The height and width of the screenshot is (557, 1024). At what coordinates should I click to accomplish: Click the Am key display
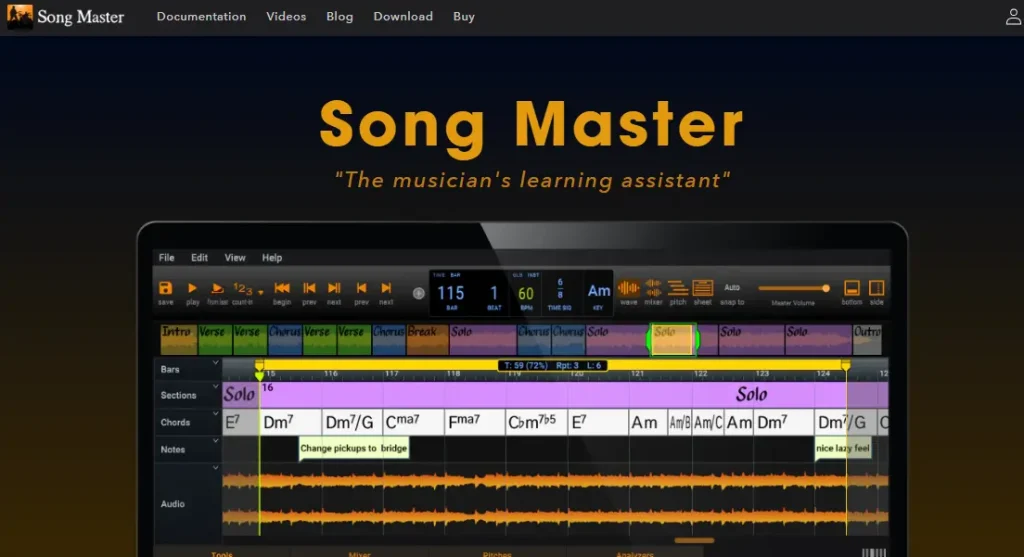pos(599,291)
